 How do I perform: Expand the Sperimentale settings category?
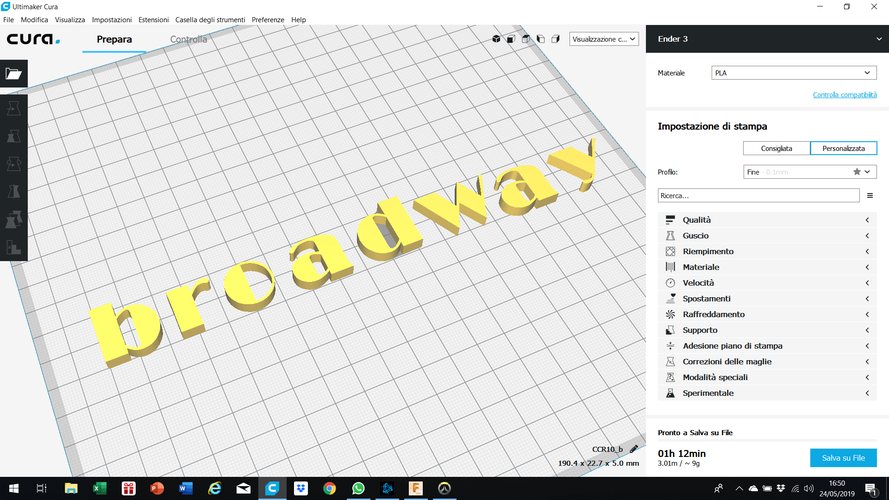coord(767,393)
